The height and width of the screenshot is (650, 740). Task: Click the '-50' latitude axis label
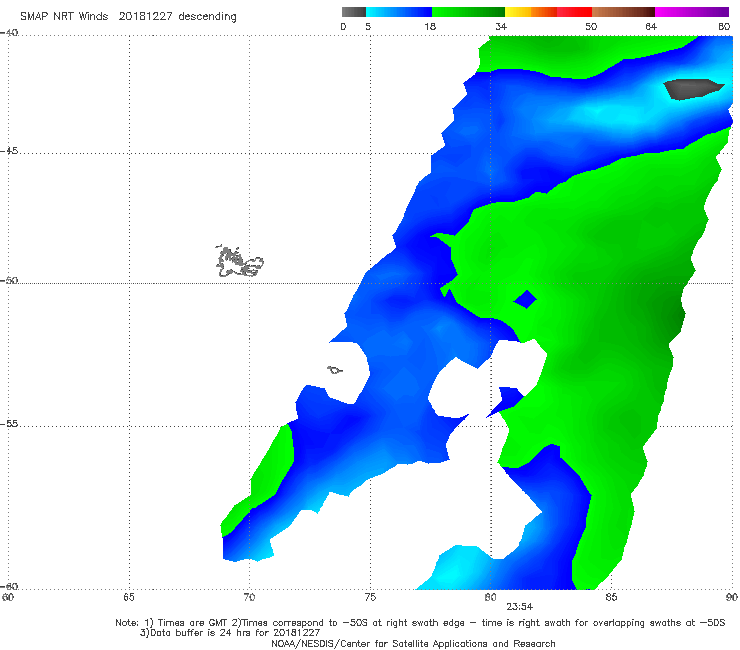coord(9,280)
